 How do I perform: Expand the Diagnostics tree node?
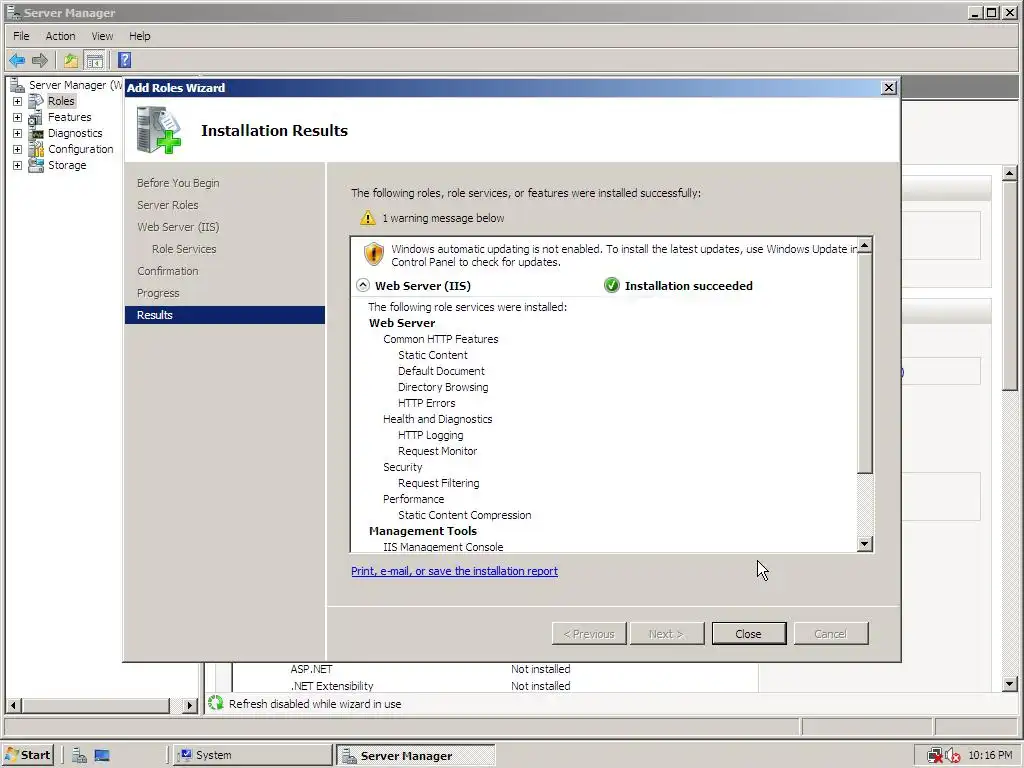[18, 133]
